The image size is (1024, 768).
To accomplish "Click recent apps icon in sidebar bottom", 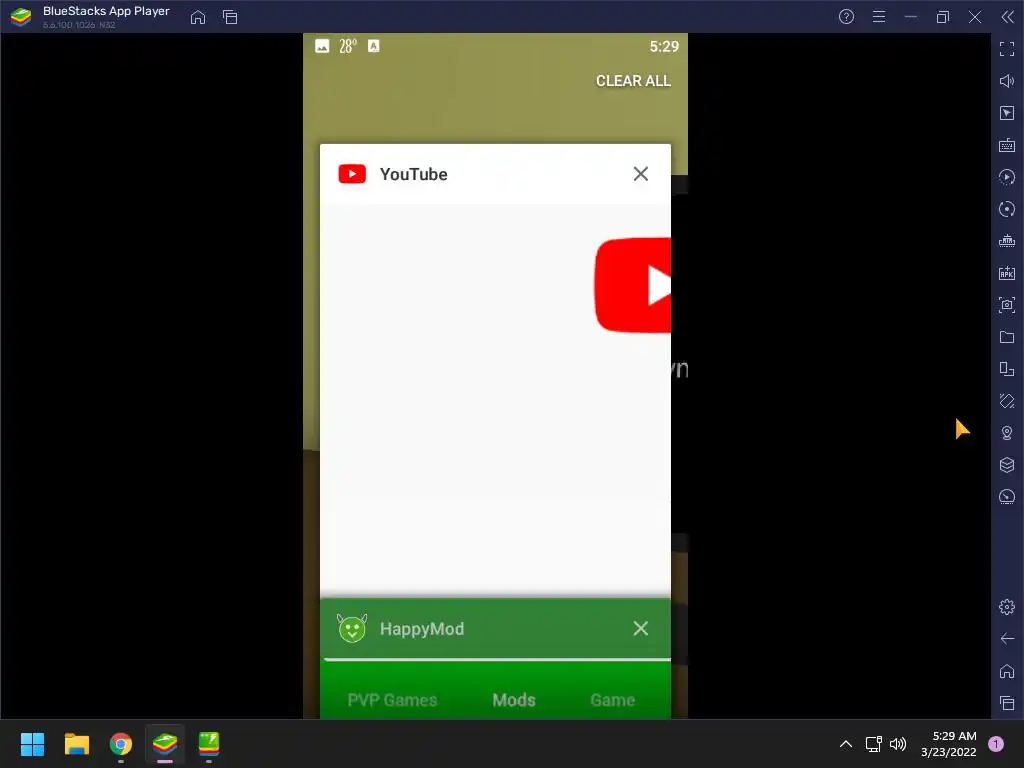I will [1007, 703].
